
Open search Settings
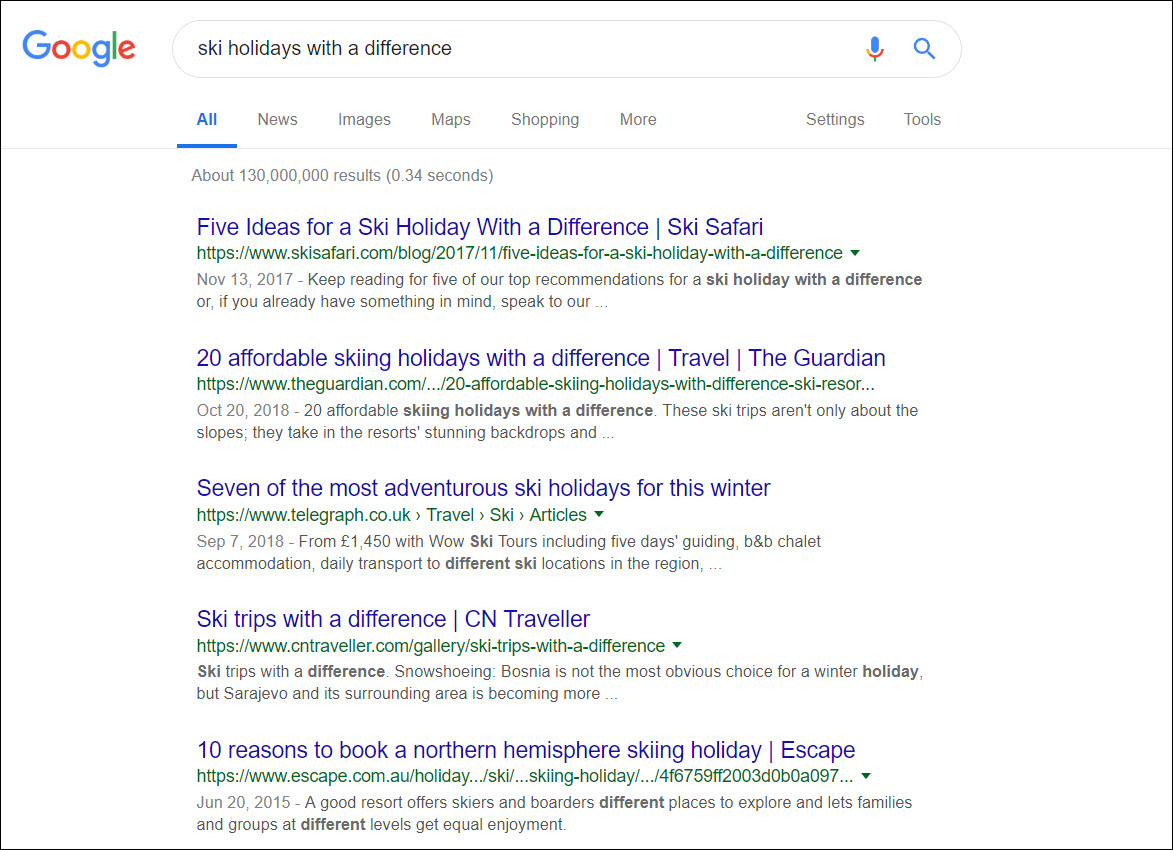click(x=835, y=120)
